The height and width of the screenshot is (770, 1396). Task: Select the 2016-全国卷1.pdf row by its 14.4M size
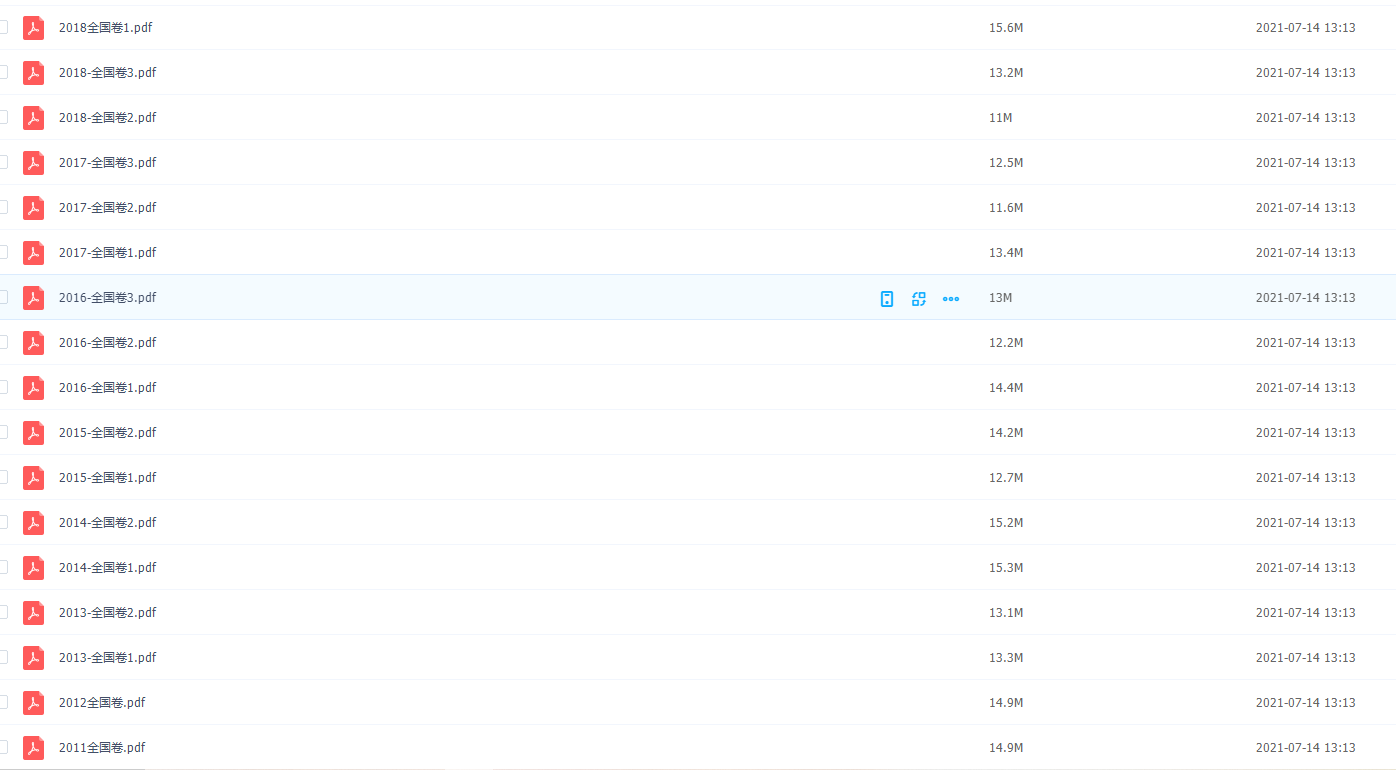(1005, 388)
